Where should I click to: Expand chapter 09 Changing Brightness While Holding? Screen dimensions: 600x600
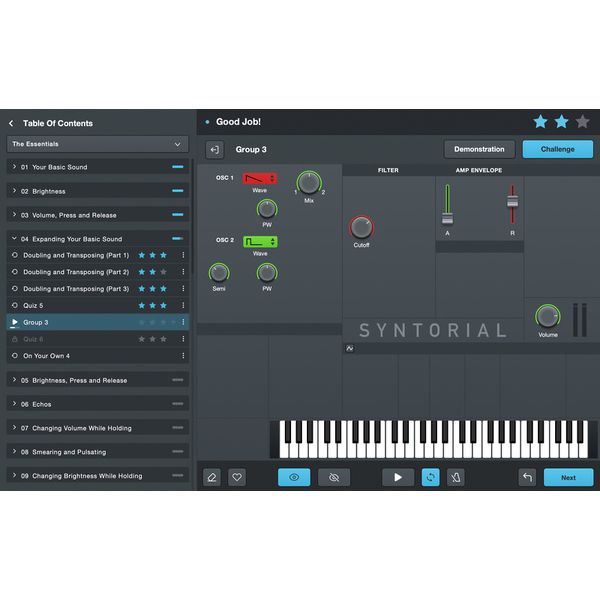pyautogui.click(x=98, y=476)
